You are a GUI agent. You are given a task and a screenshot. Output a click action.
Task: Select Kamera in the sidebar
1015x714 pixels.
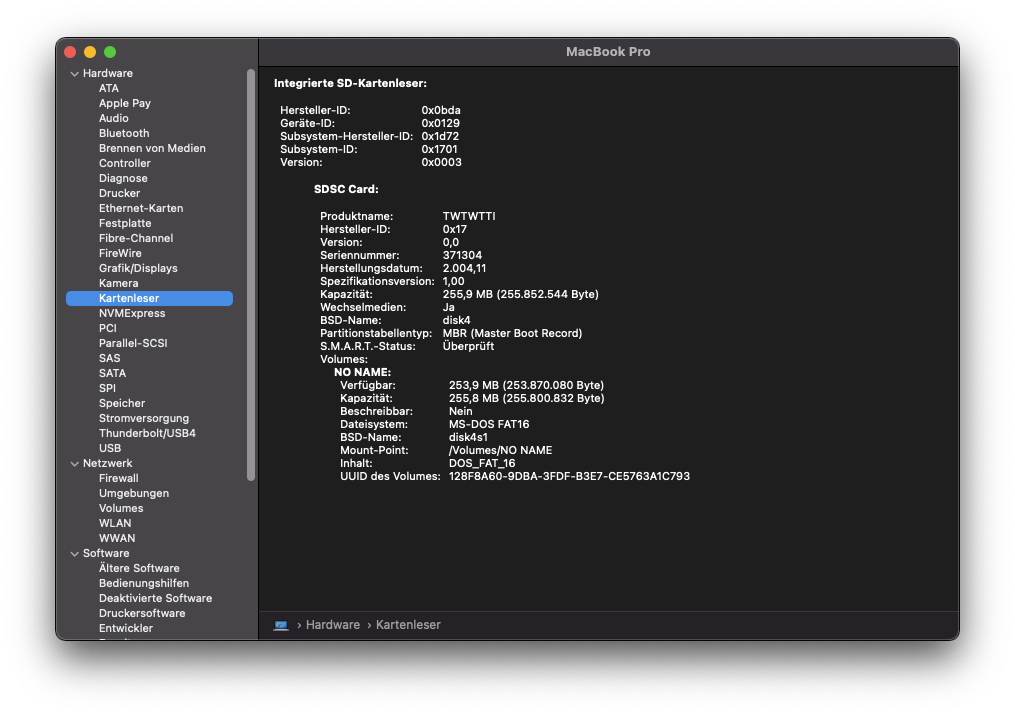point(118,283)
